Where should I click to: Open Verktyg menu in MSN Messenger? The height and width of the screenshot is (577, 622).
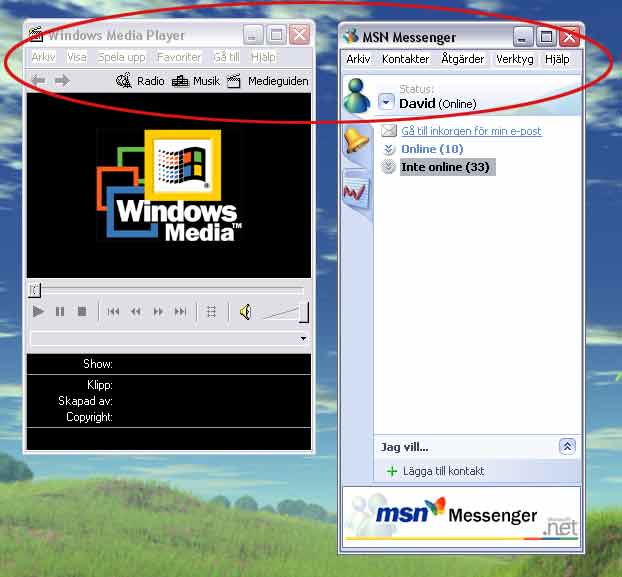pos(514,59)
